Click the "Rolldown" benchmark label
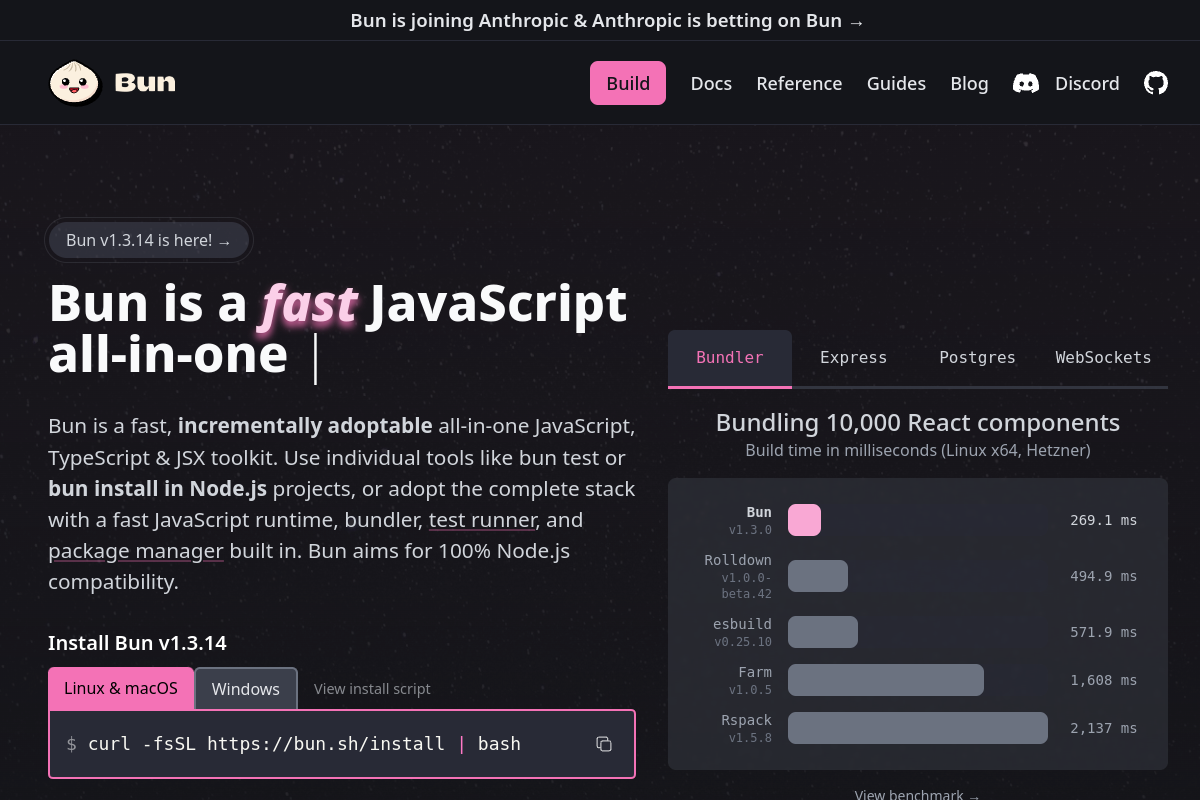1200x800 pixels. [738, 560]
